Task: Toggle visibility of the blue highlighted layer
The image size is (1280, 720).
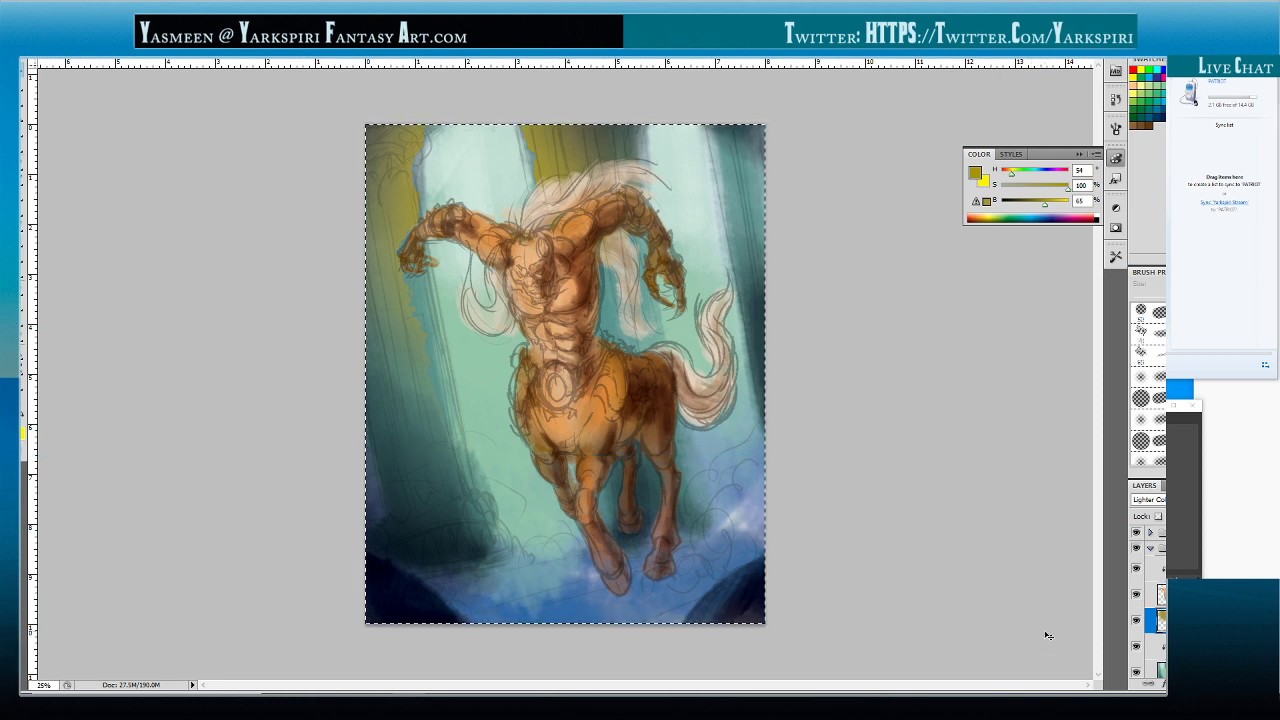Action: pos(1136,620)
